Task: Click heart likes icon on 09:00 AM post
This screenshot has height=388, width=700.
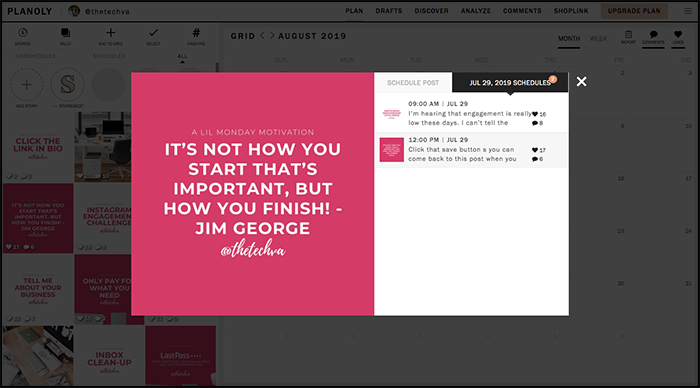Action: [535, 114]
